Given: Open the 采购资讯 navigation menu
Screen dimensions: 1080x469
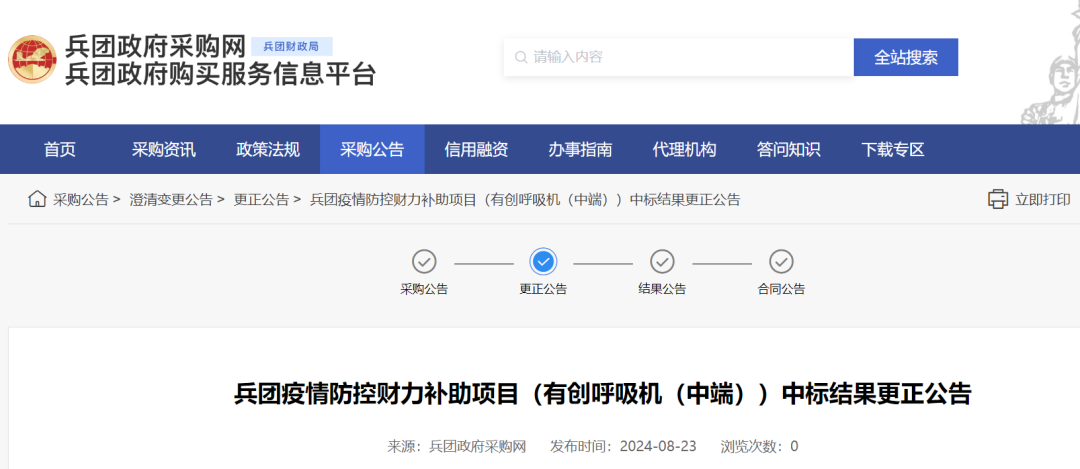Looking at the screenshot, I should point(164,150).
